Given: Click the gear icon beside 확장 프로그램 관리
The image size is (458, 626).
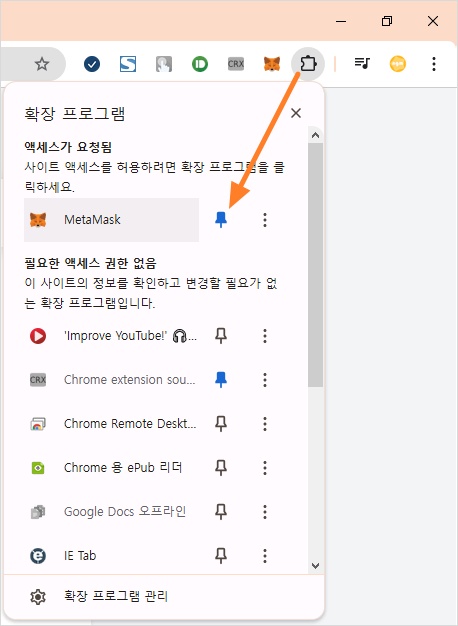Looking at the screenshot, I should (x=38, y=597).
